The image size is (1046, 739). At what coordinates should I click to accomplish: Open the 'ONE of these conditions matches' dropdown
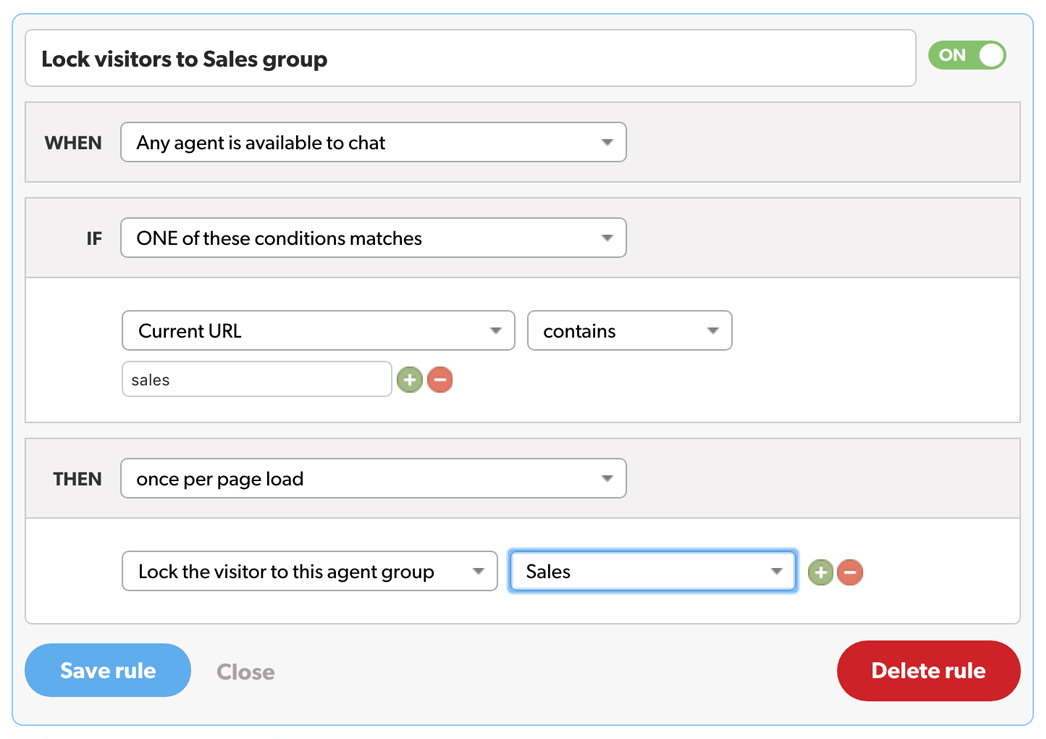[x=373, y=237]
